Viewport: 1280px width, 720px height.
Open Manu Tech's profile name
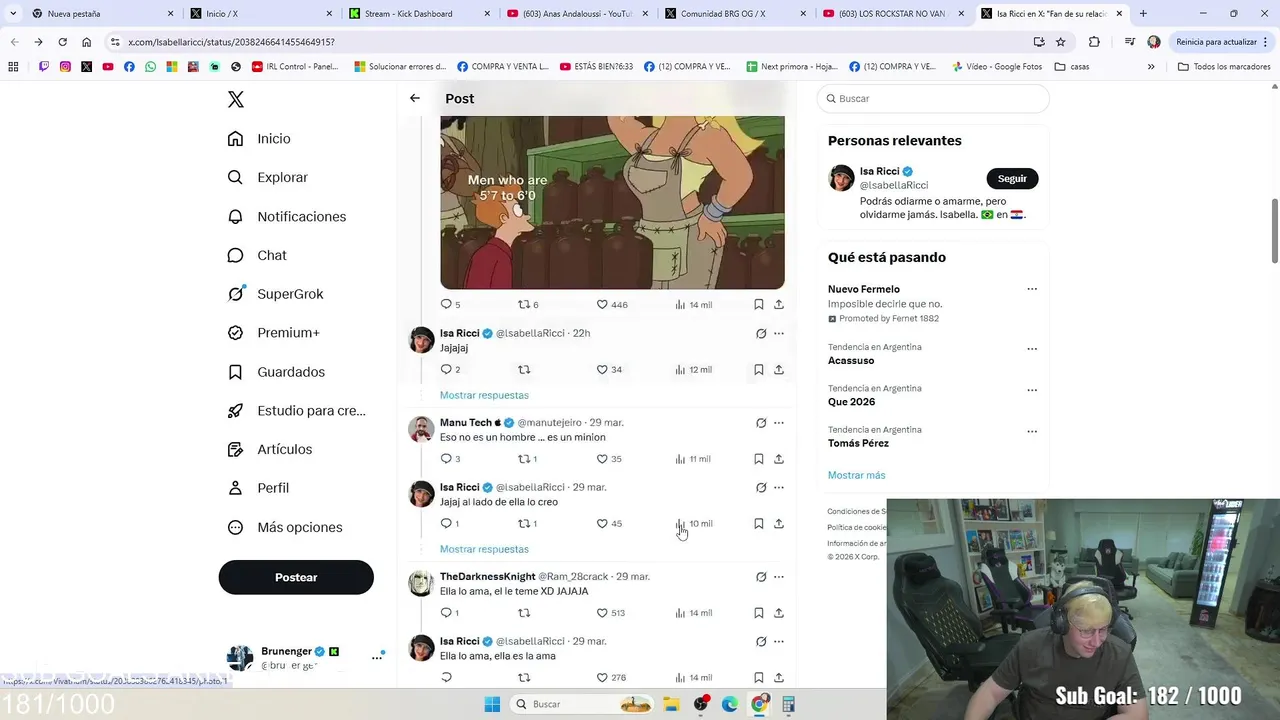(x=466, y=423)
